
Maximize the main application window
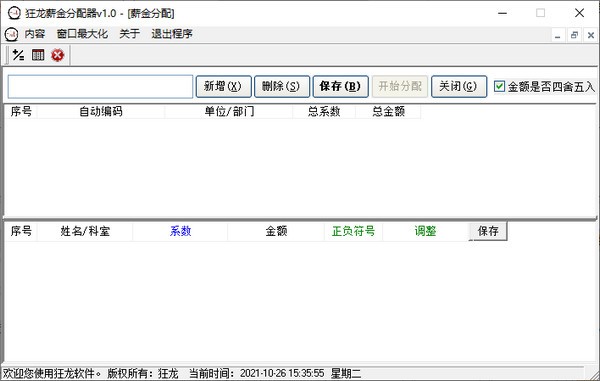[x=540, y=13]
